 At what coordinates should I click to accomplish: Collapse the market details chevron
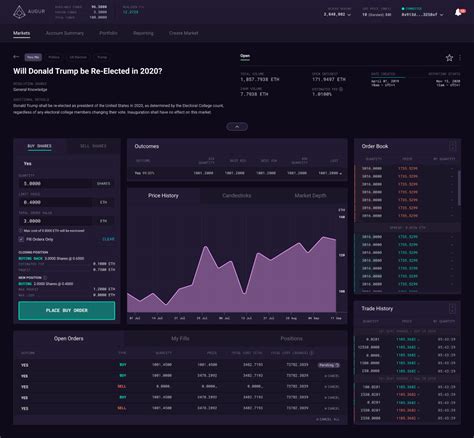237,127
